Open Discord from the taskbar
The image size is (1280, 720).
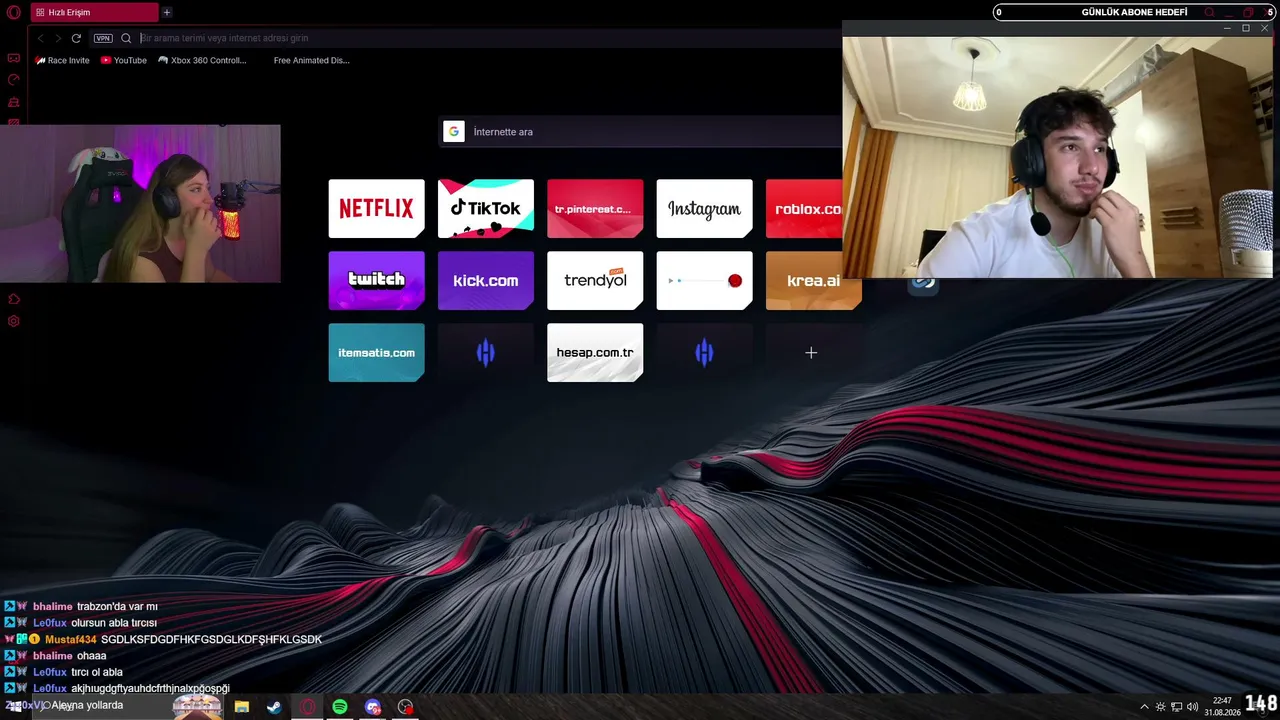pos(373,707)
